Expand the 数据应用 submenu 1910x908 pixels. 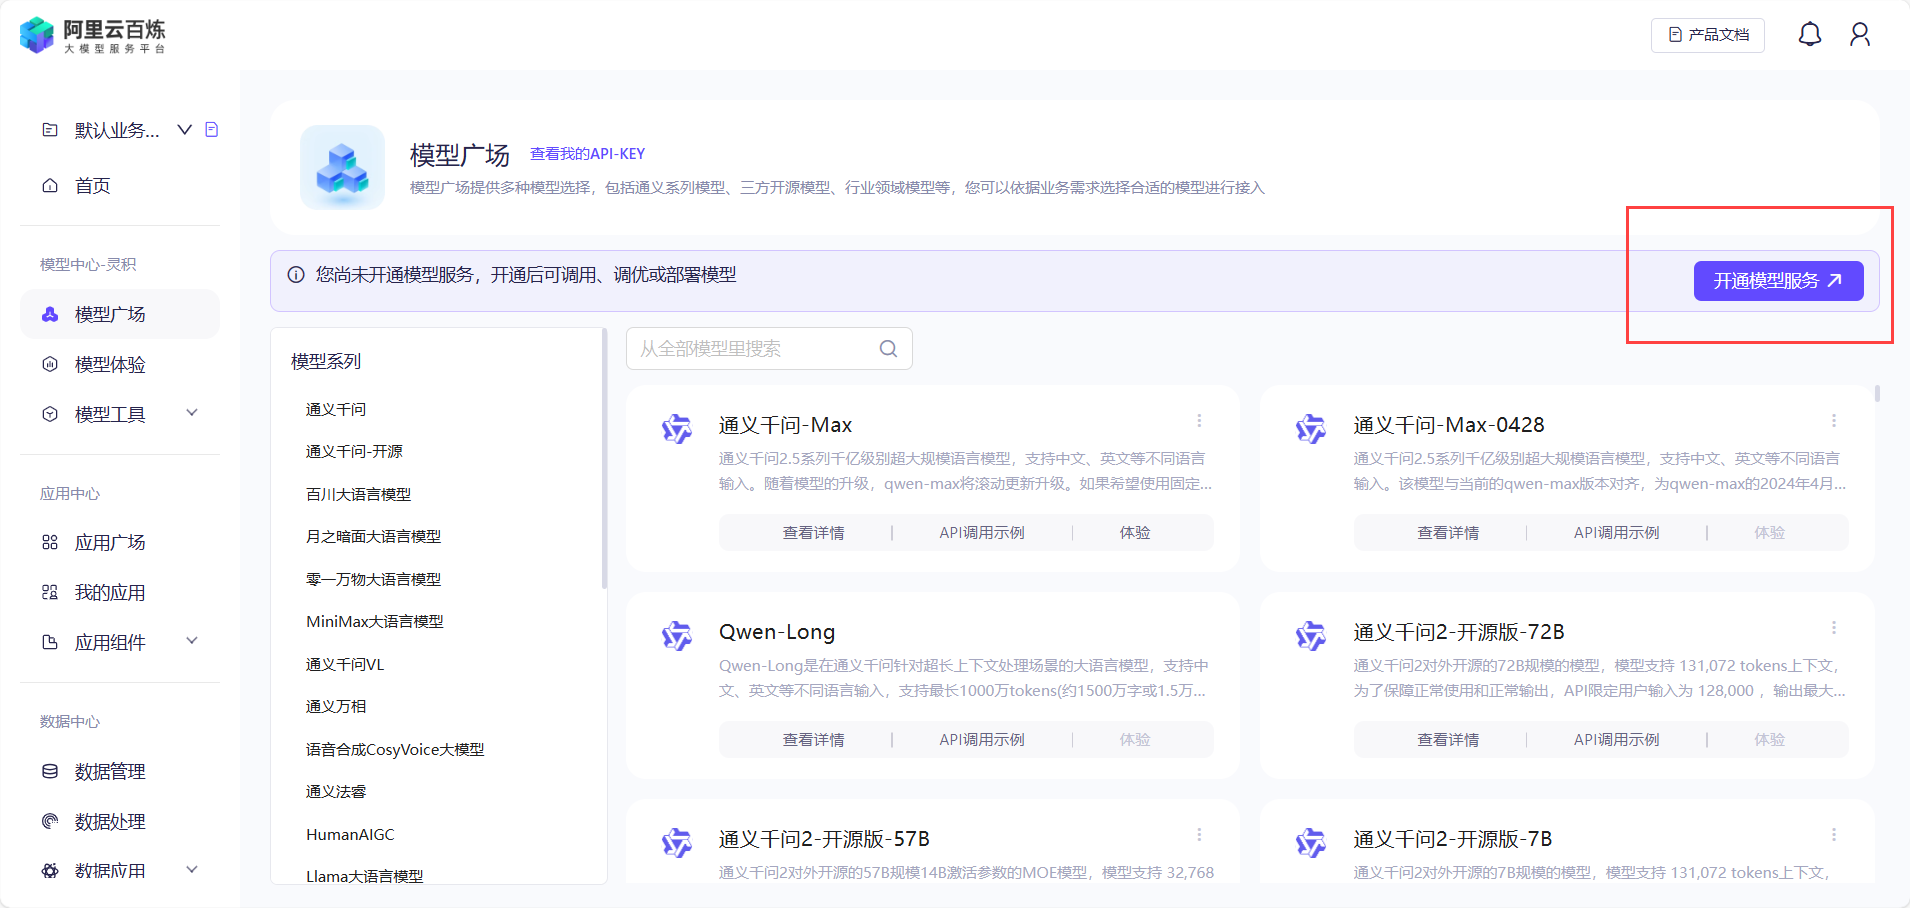[x=192, y=870]
